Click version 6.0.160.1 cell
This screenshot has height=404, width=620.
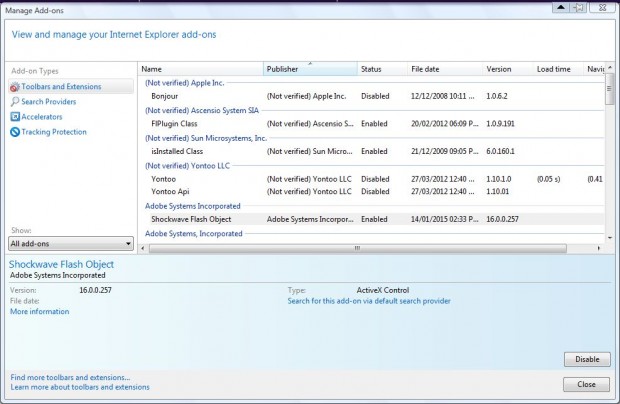(500, 151)
